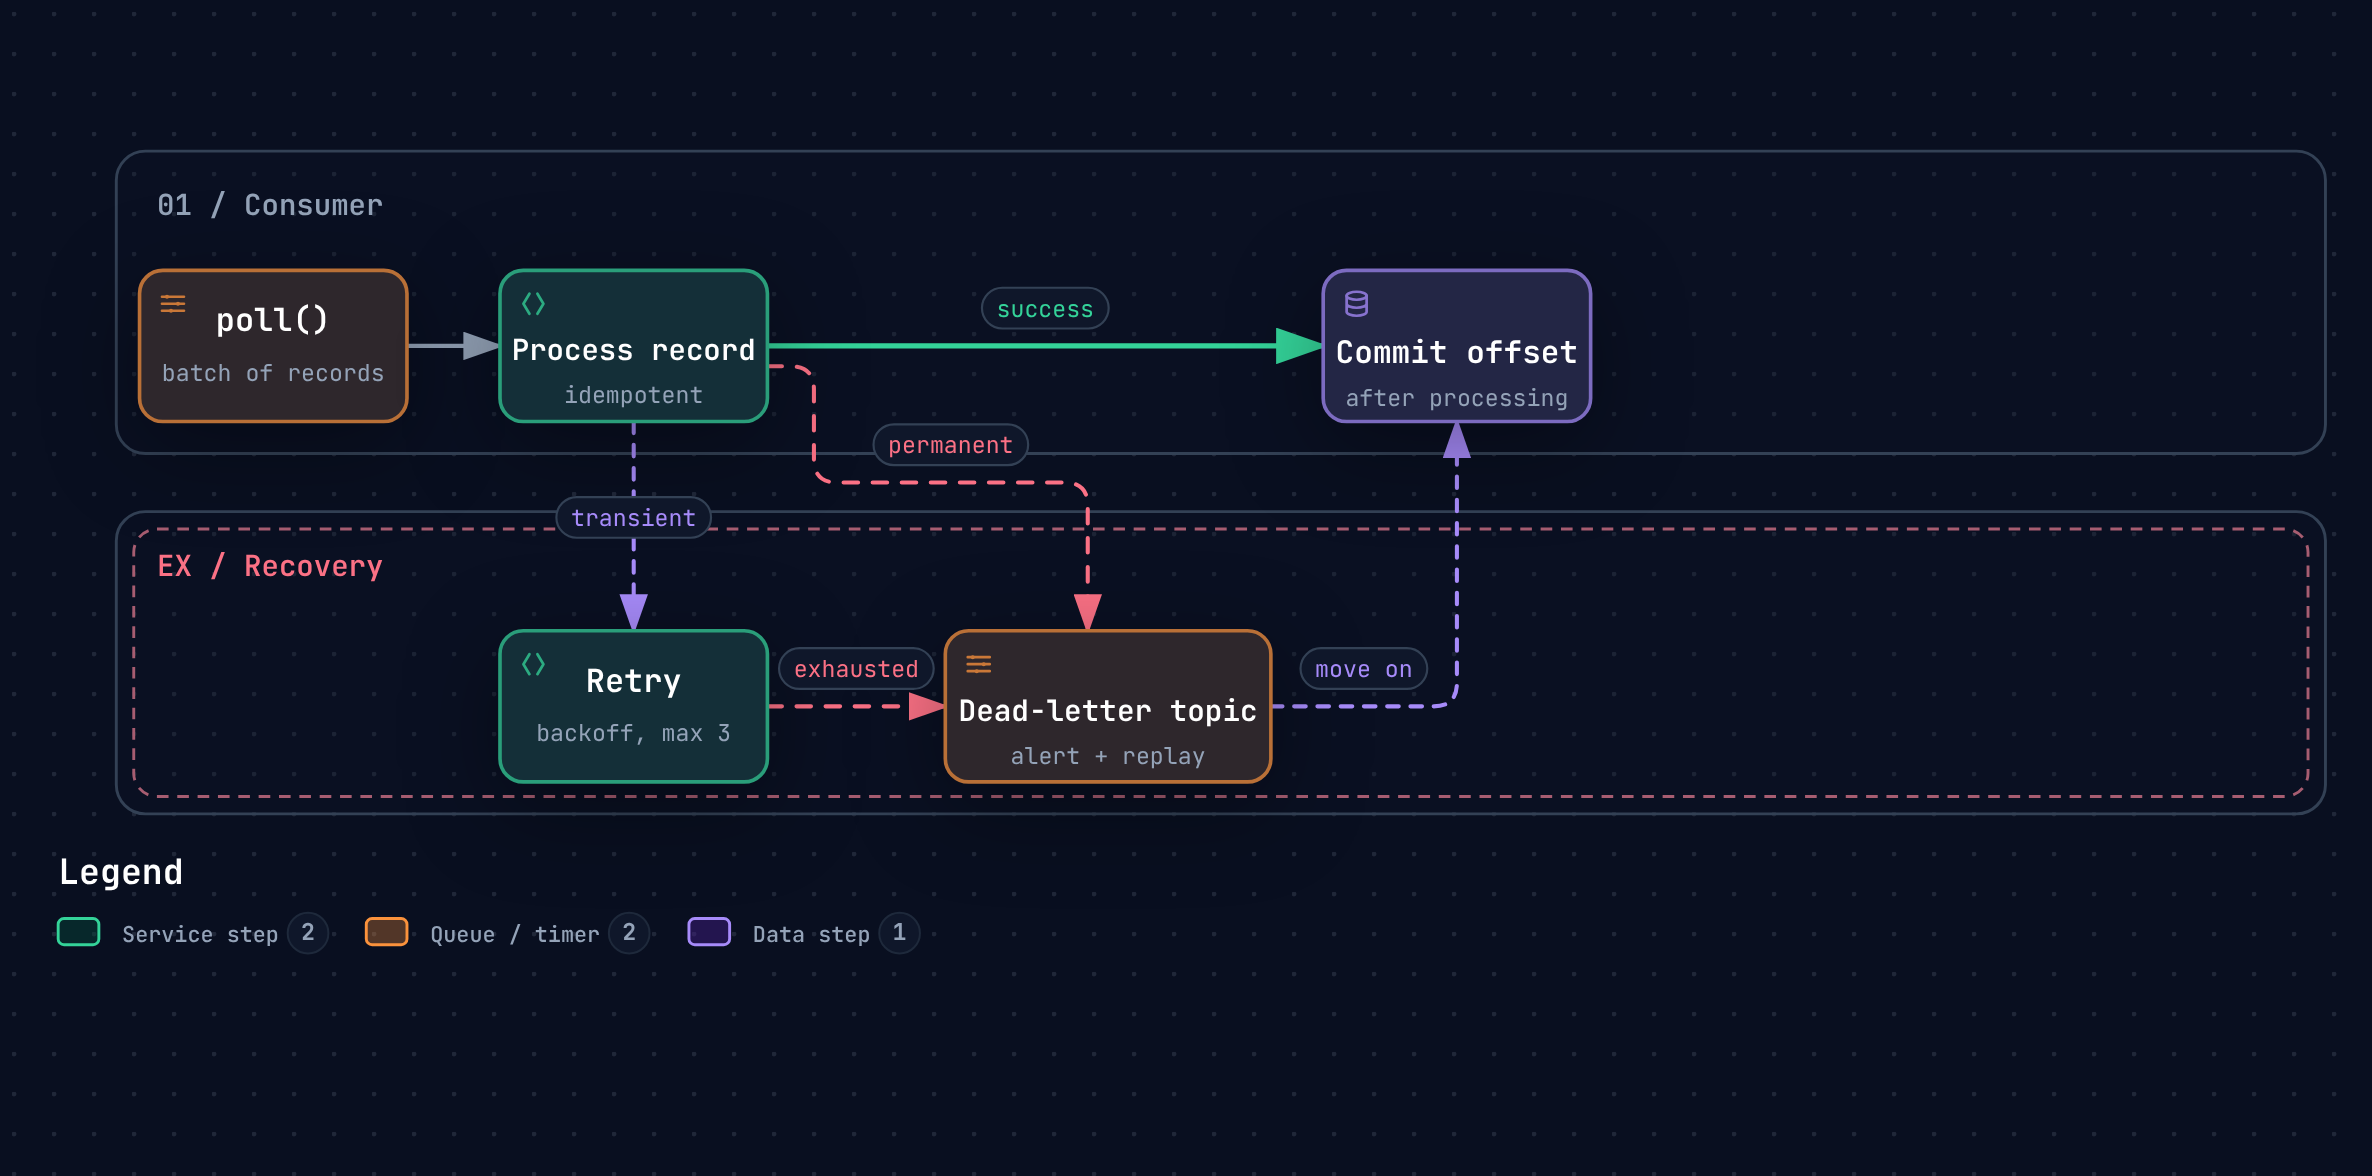The height and width of the screenshot is (1176, 2372).
Task: Click the transient edge label
Action: [633, 517]
